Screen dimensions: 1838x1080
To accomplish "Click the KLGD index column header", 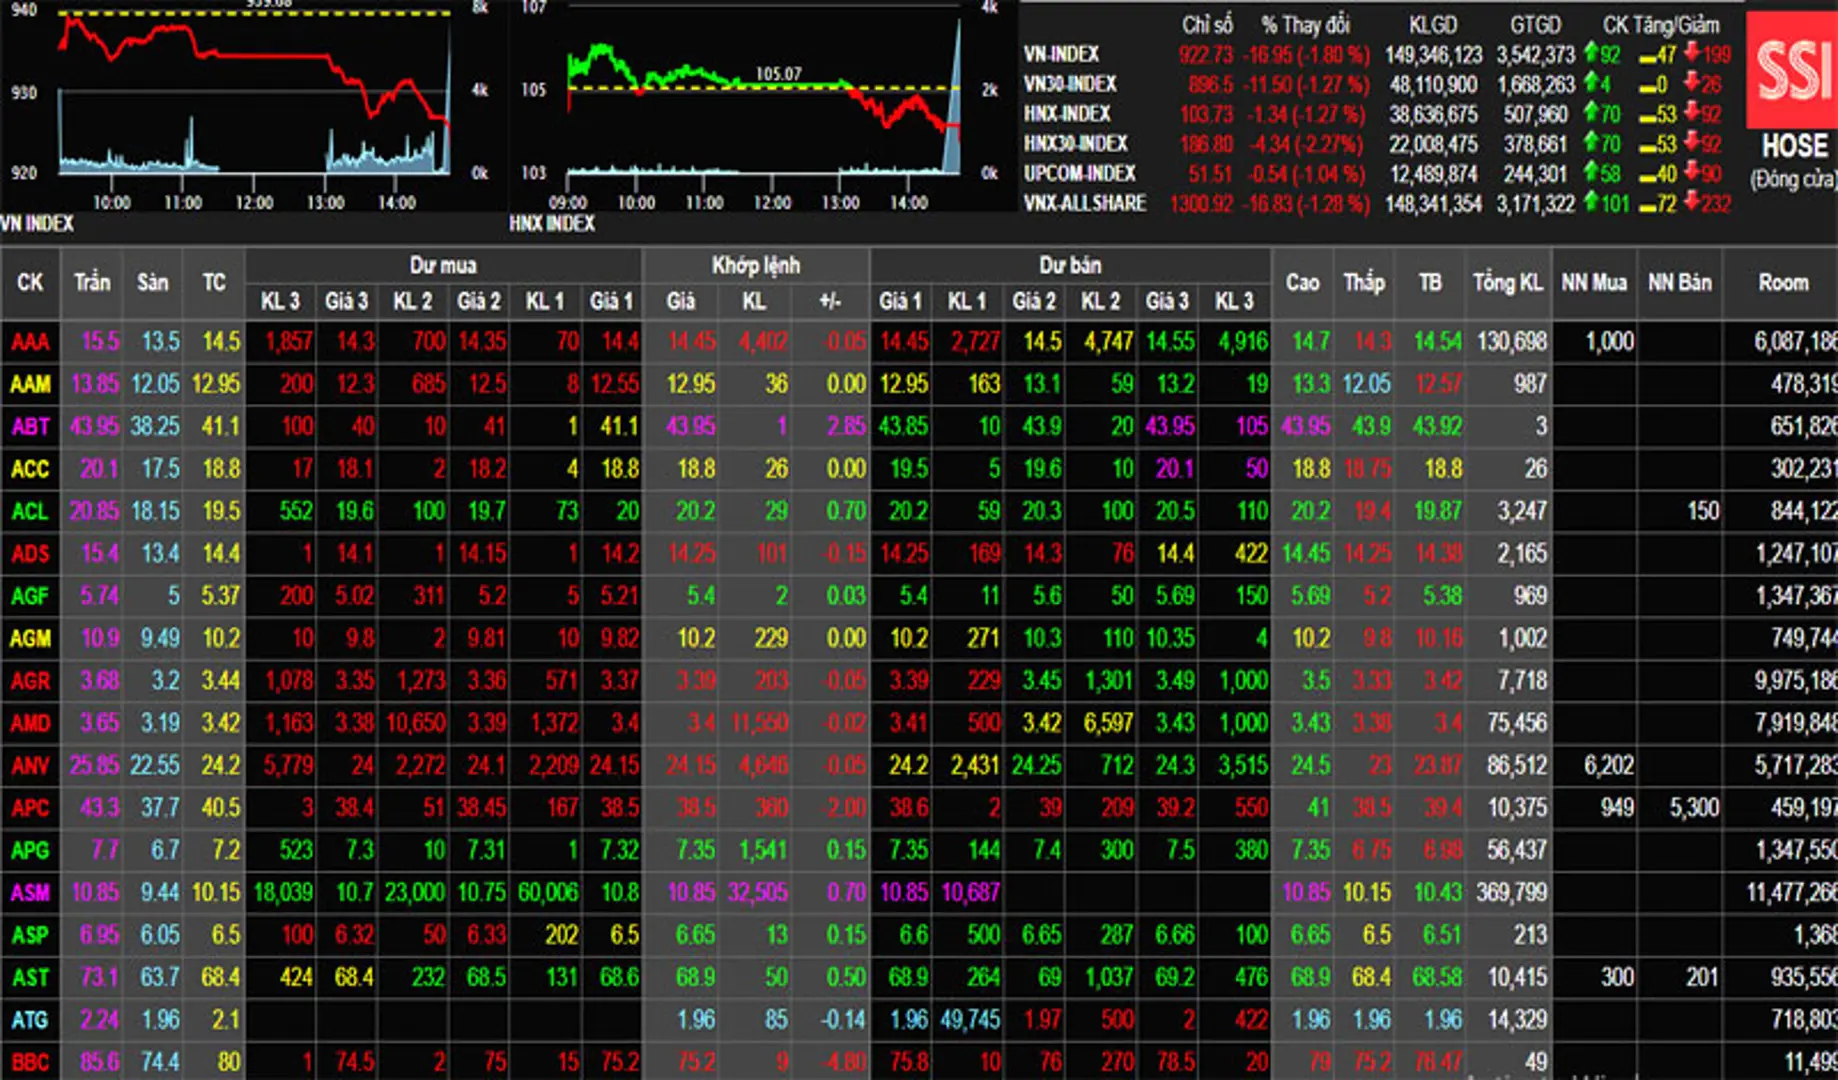I will point(1433,24).
